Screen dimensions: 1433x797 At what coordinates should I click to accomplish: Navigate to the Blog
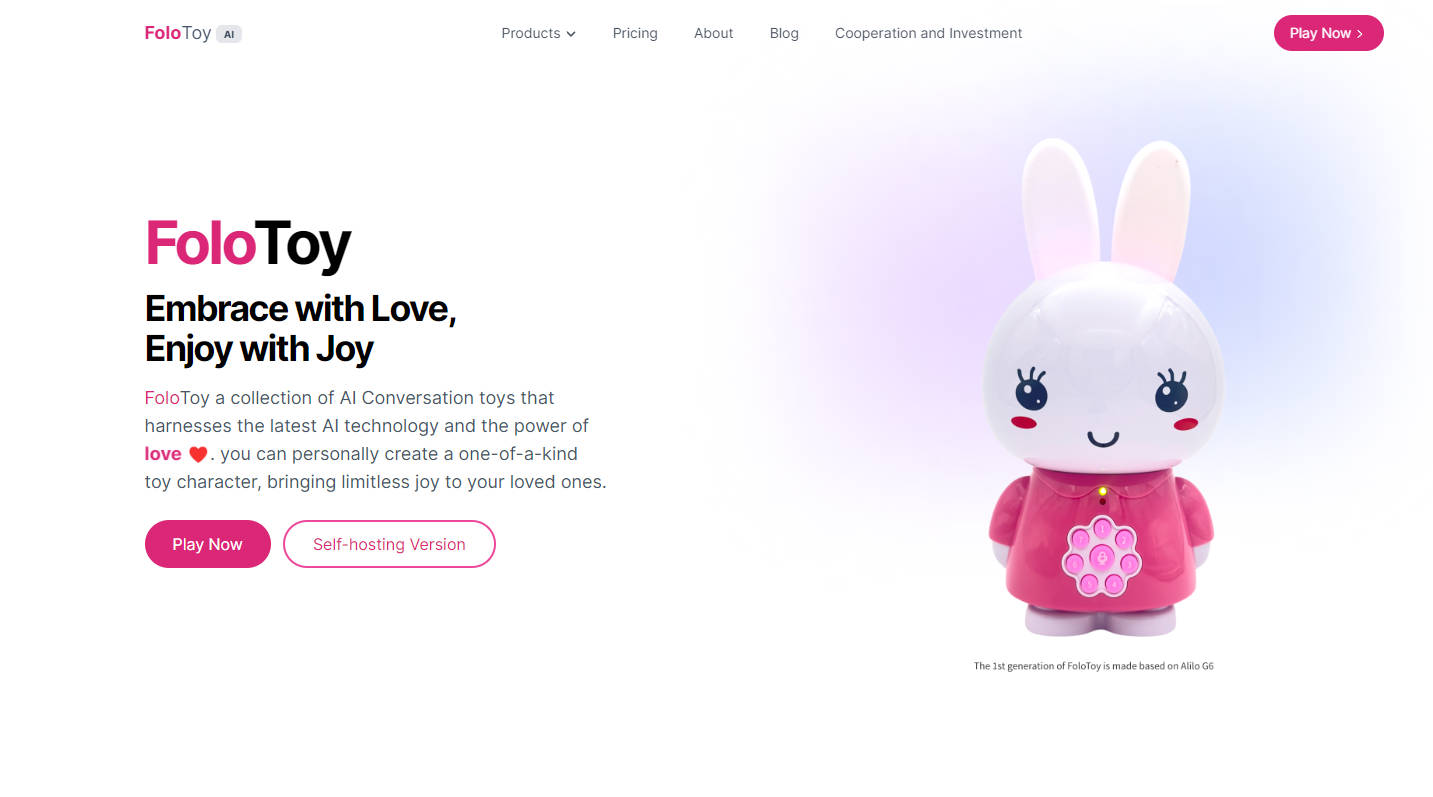coord(784,33)
